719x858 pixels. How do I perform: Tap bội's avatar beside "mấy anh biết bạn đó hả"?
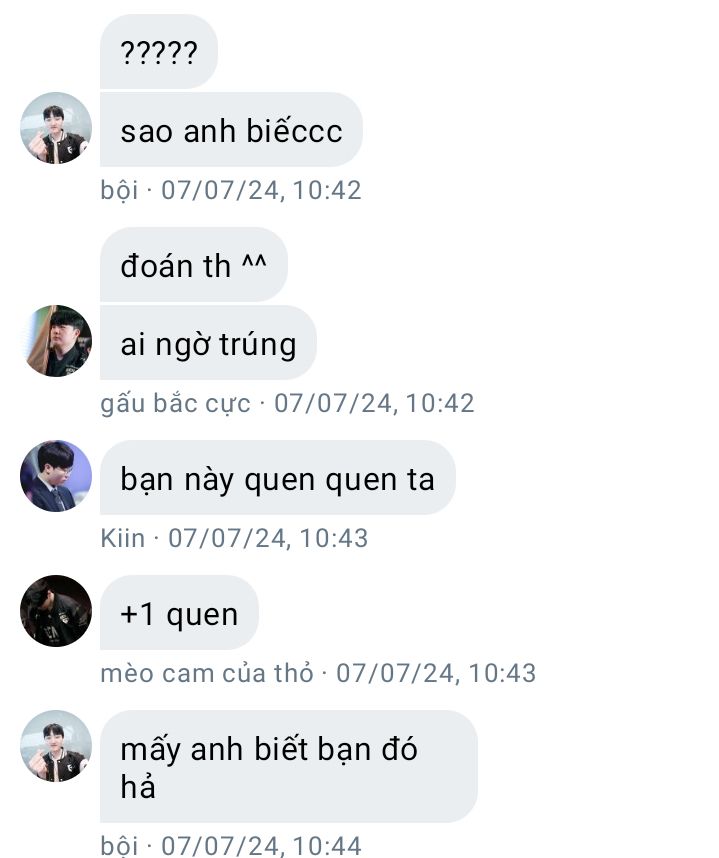pyautogui.click(x=56, y=746)
